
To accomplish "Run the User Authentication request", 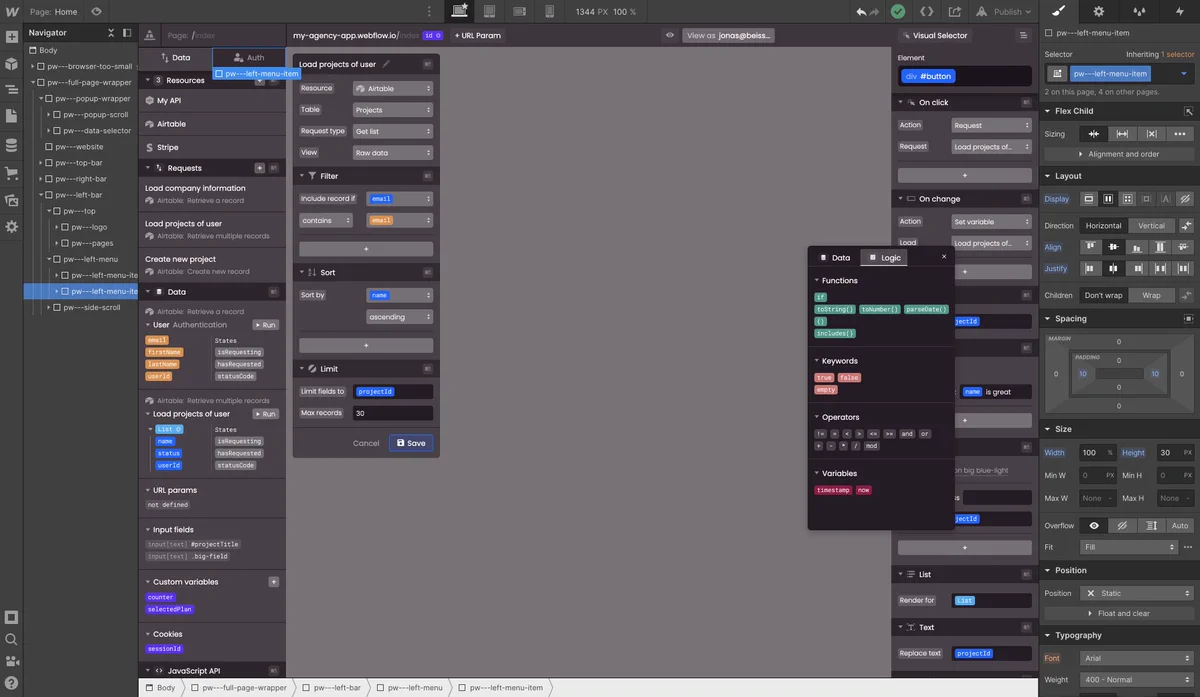I will (265, 325).
